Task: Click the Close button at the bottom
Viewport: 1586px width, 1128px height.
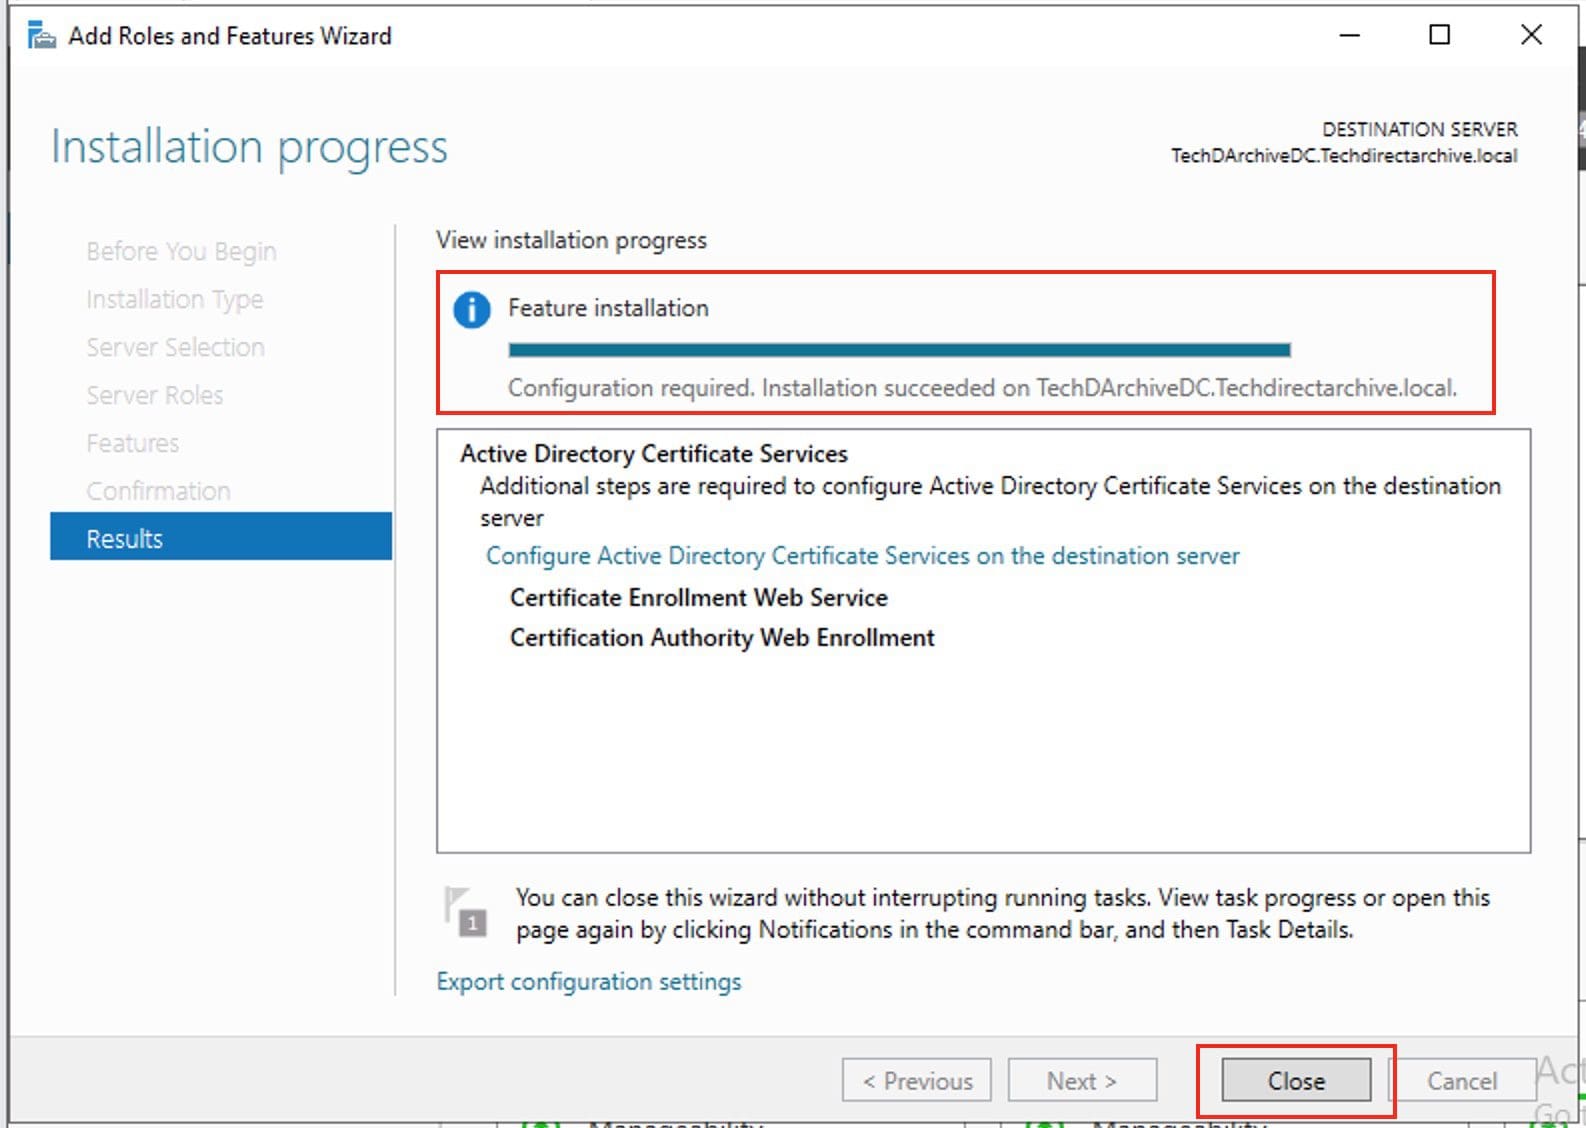Action: click(x=1295, y=1081)
